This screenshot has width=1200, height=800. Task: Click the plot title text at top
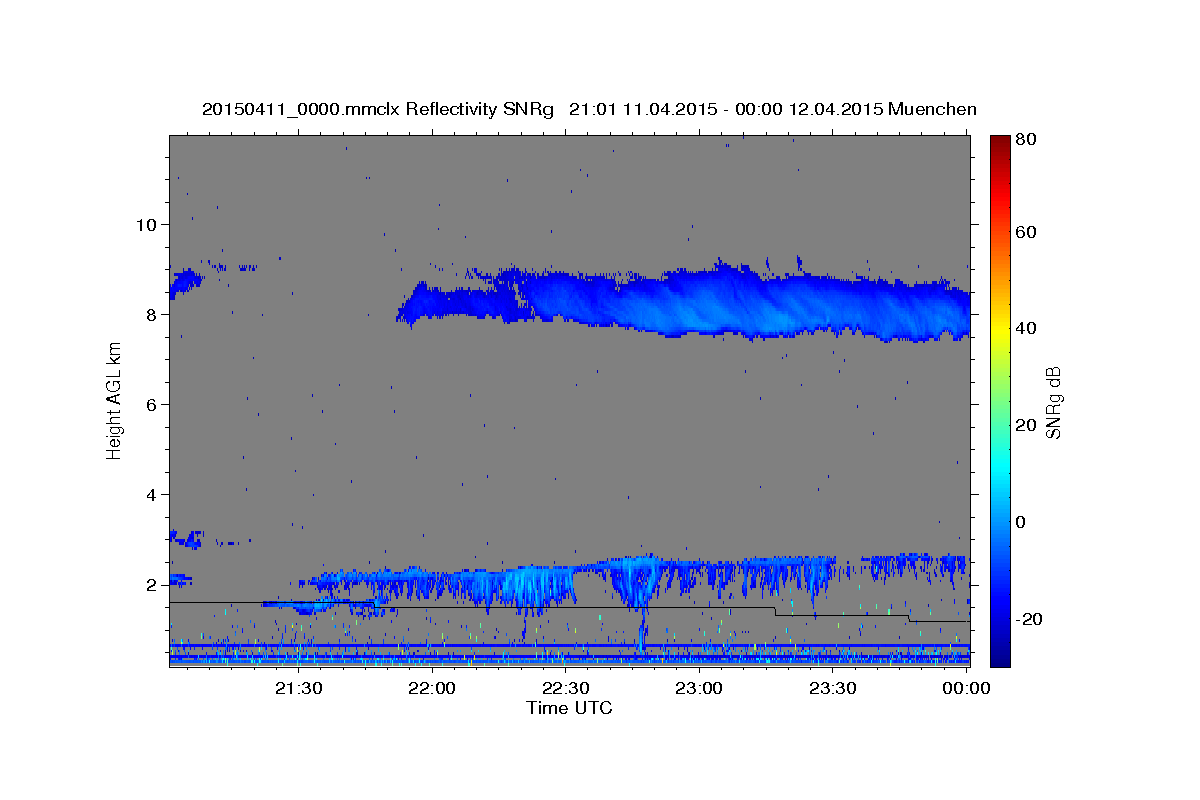click(x=589, y=109)
